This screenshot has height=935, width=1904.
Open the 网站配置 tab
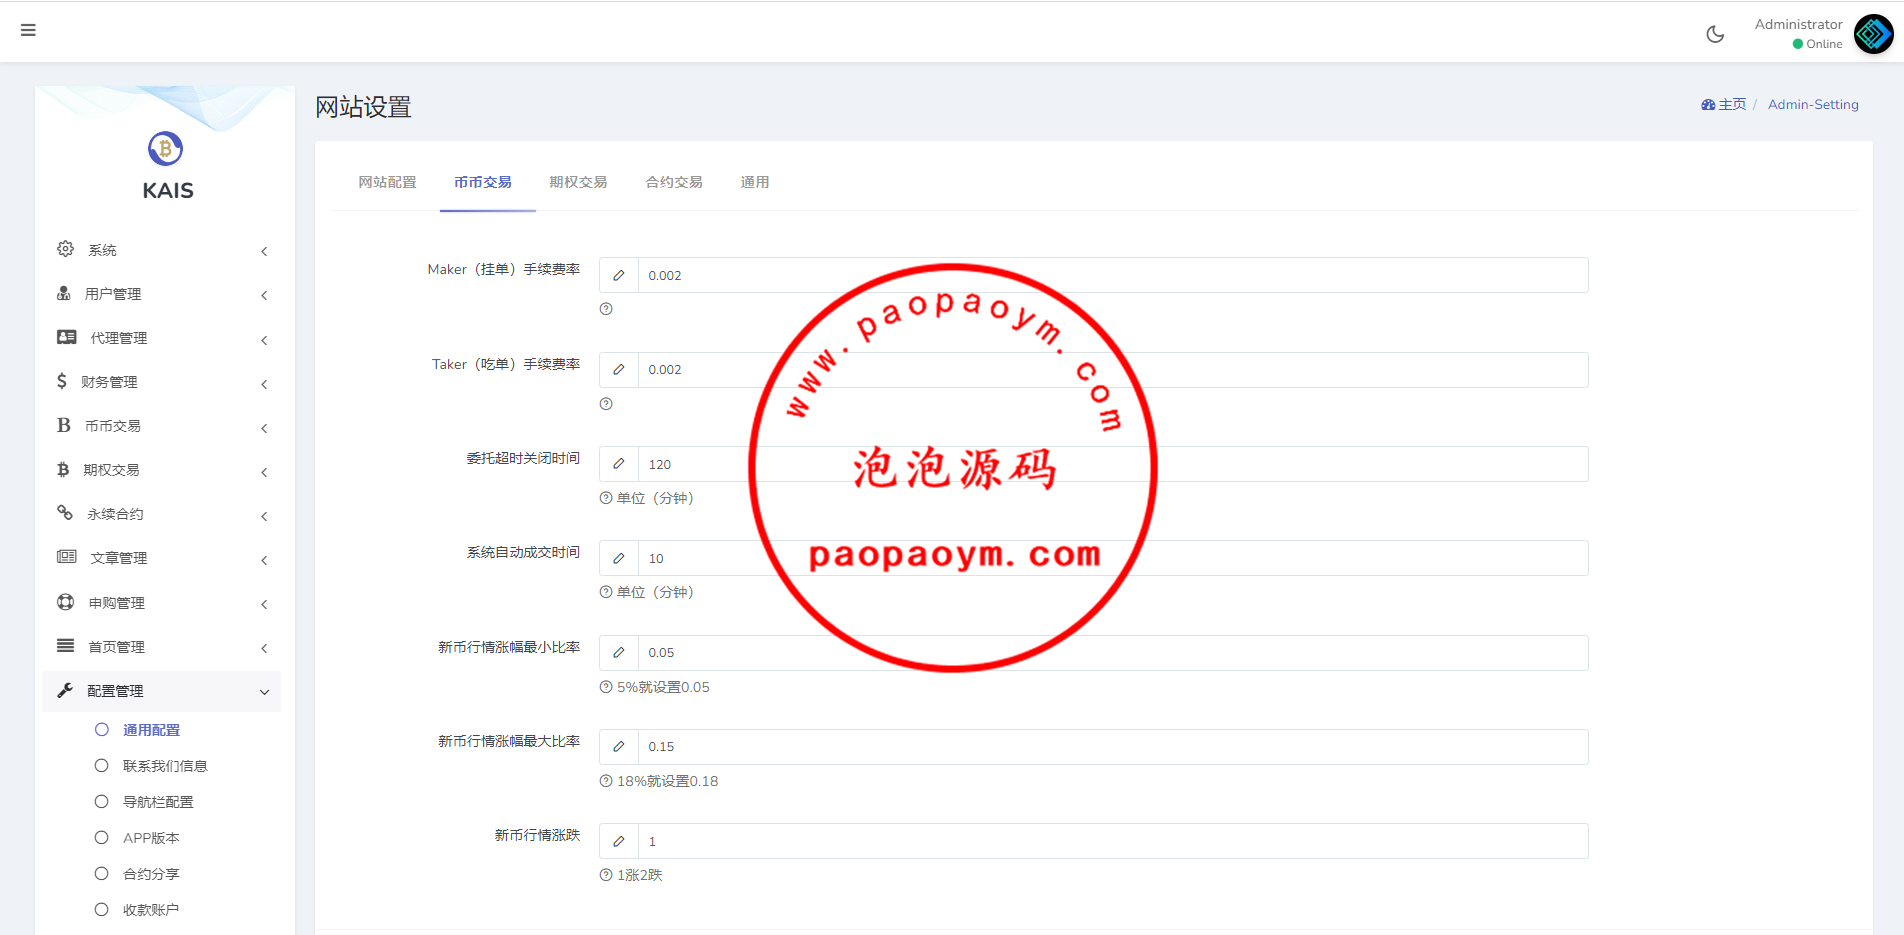pyautogui.click(x=387, y=182)
